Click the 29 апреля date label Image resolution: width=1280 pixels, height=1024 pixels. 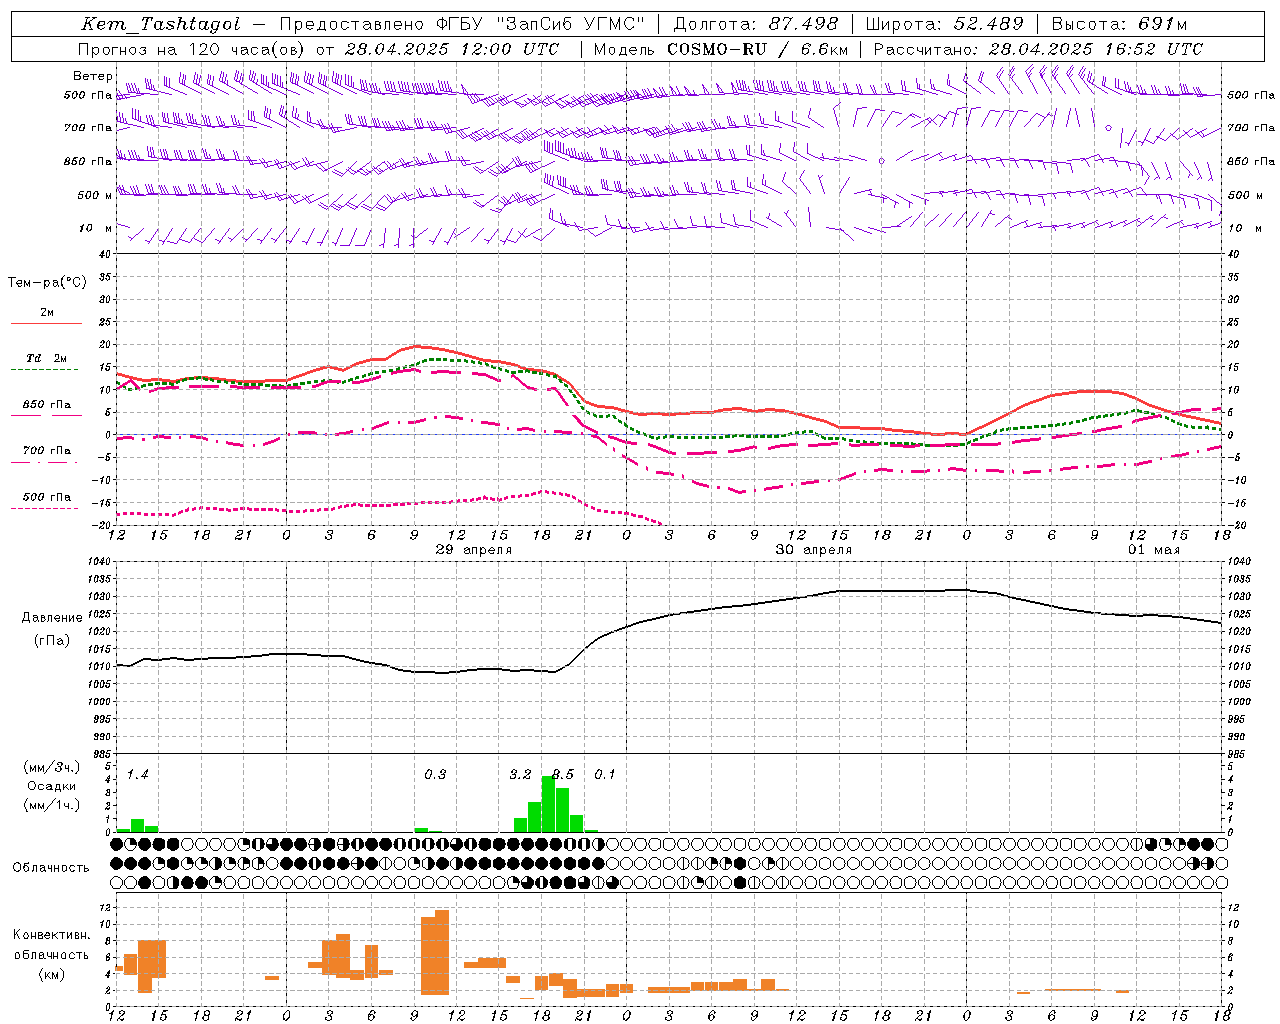[474, 550]
